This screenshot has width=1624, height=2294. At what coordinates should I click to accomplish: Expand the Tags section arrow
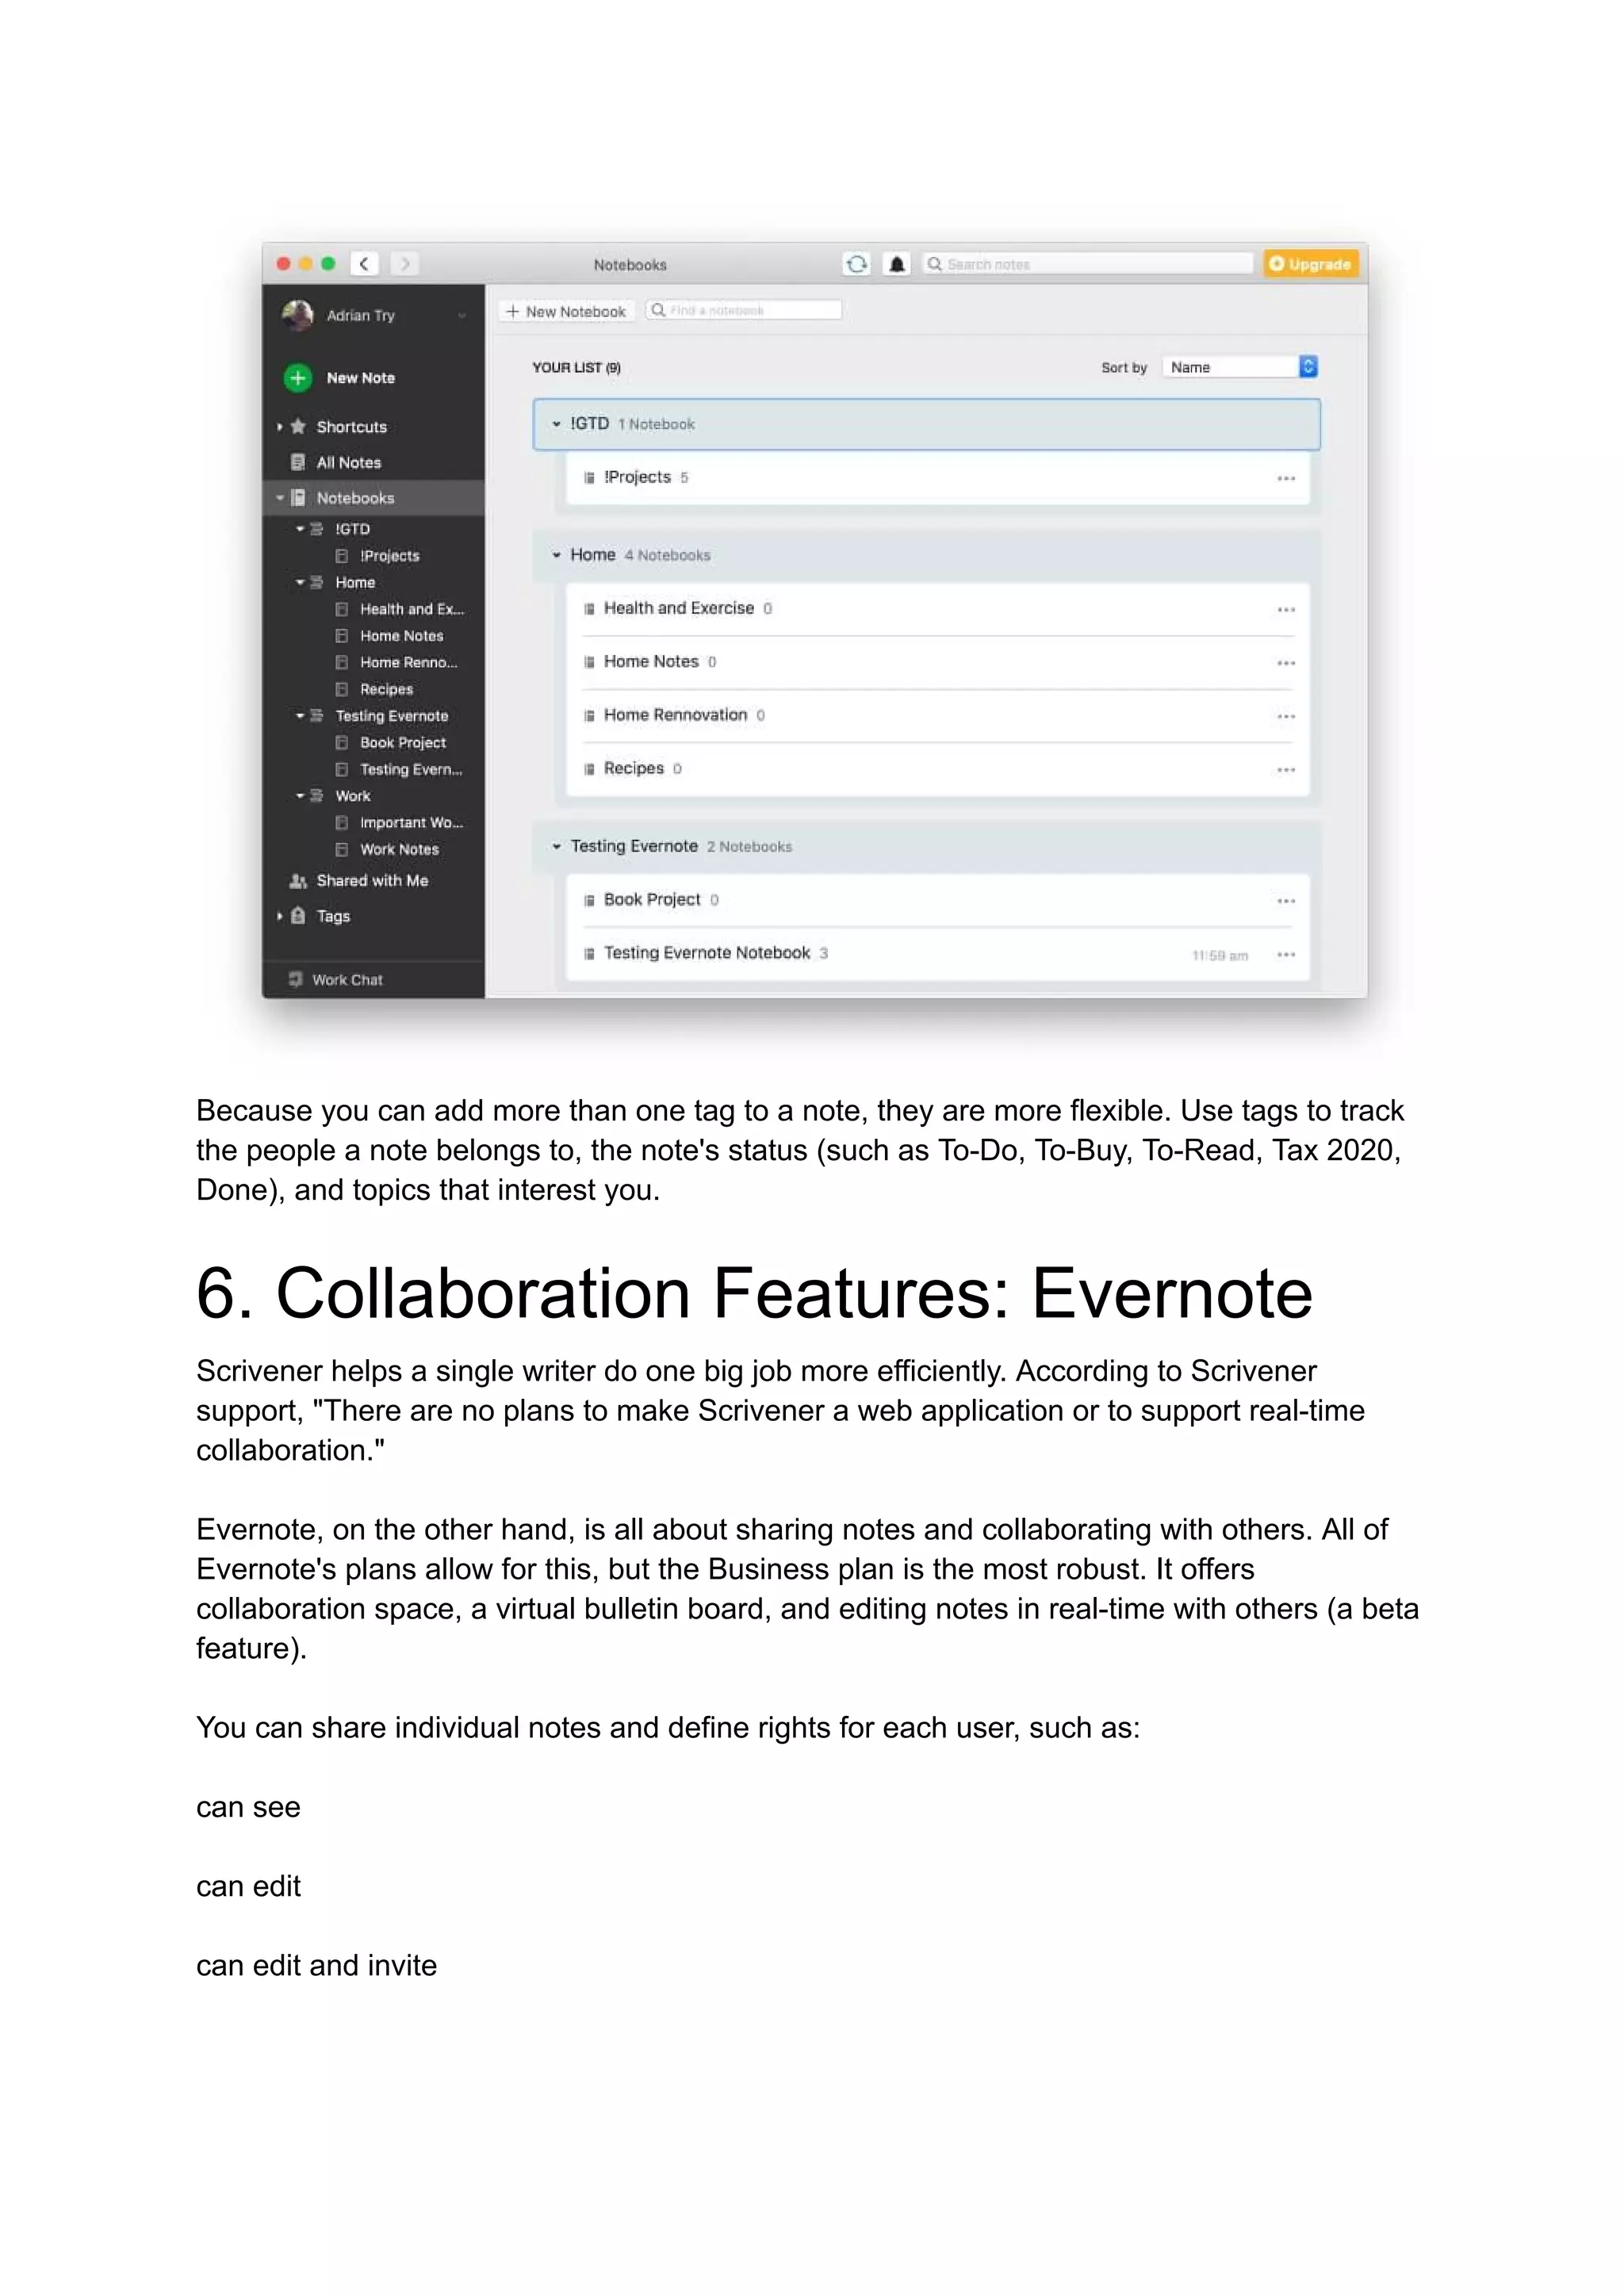pos(280,916)
